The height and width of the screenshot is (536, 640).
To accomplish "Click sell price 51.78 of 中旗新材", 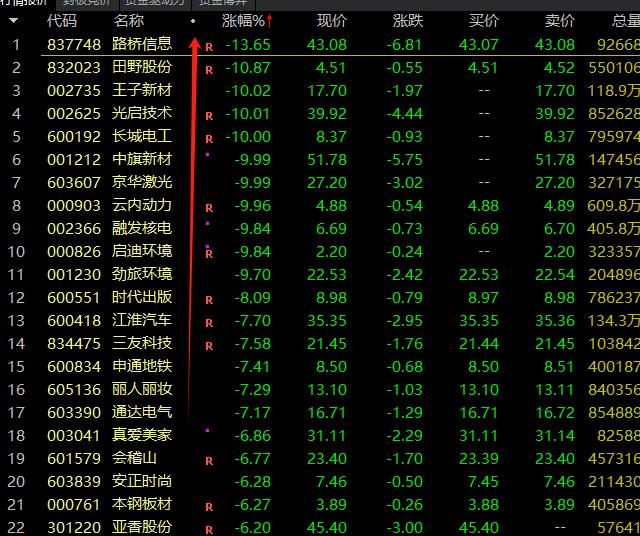I will click(x=555, y=160).
